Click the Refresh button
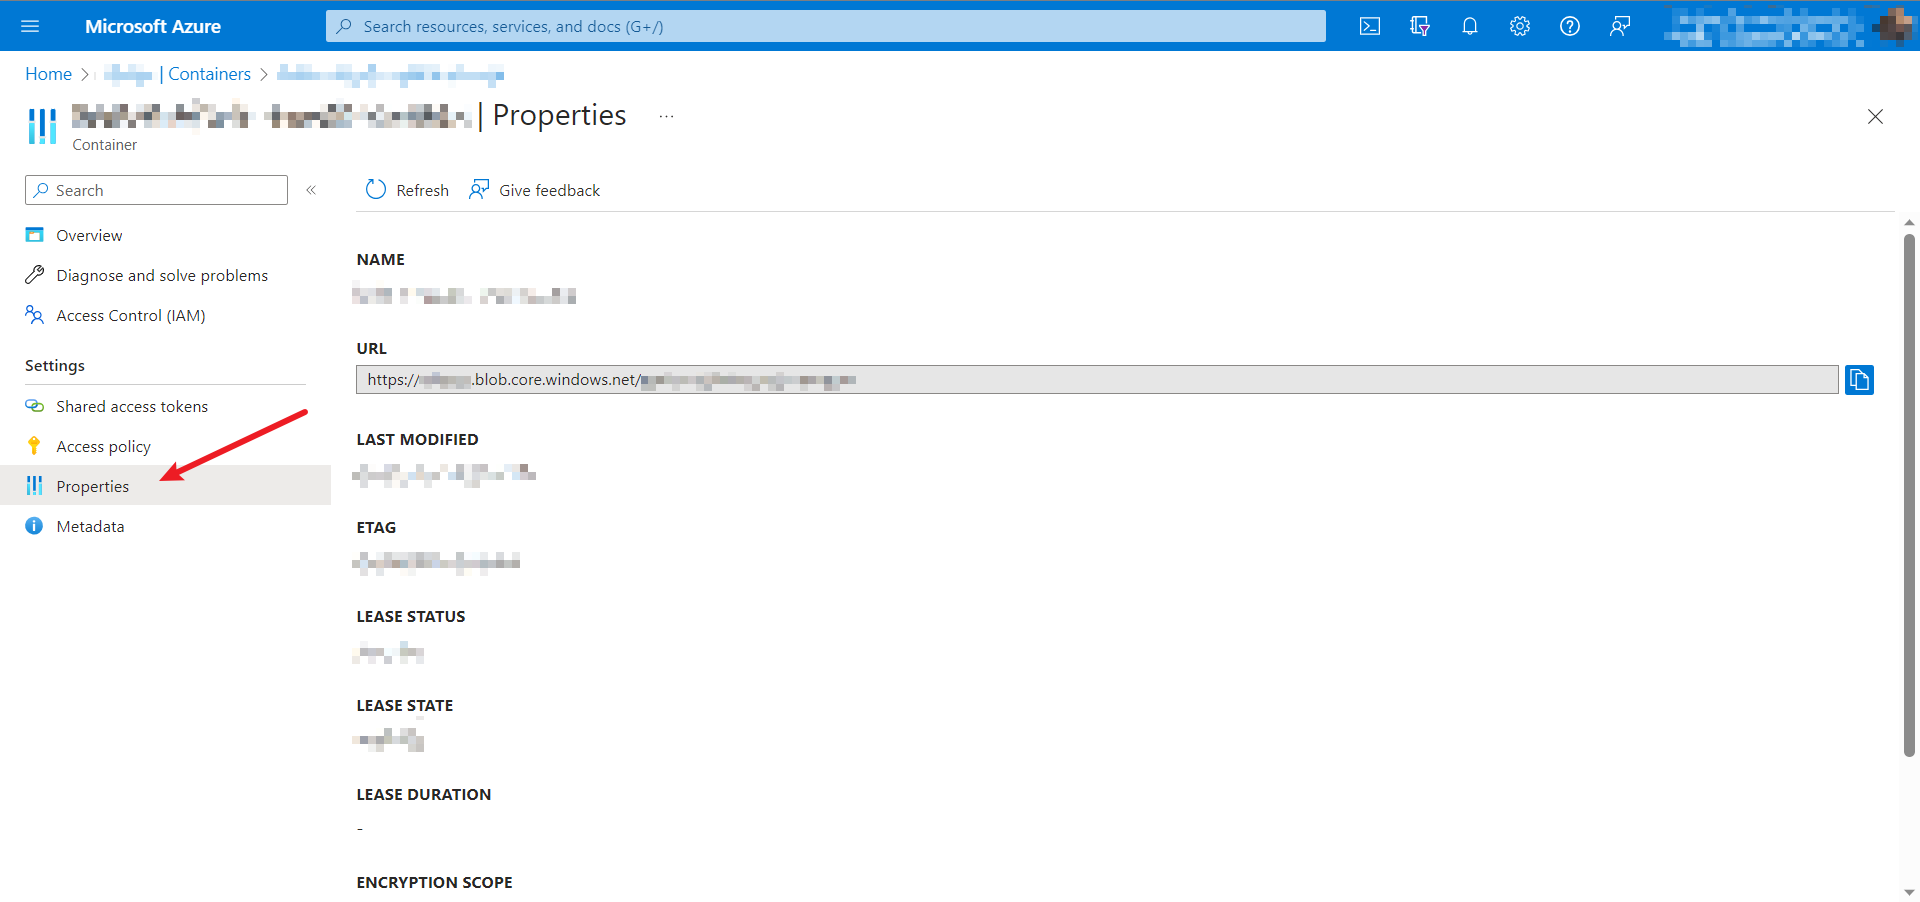This screenshot has height=902, width=1920. 407,190
